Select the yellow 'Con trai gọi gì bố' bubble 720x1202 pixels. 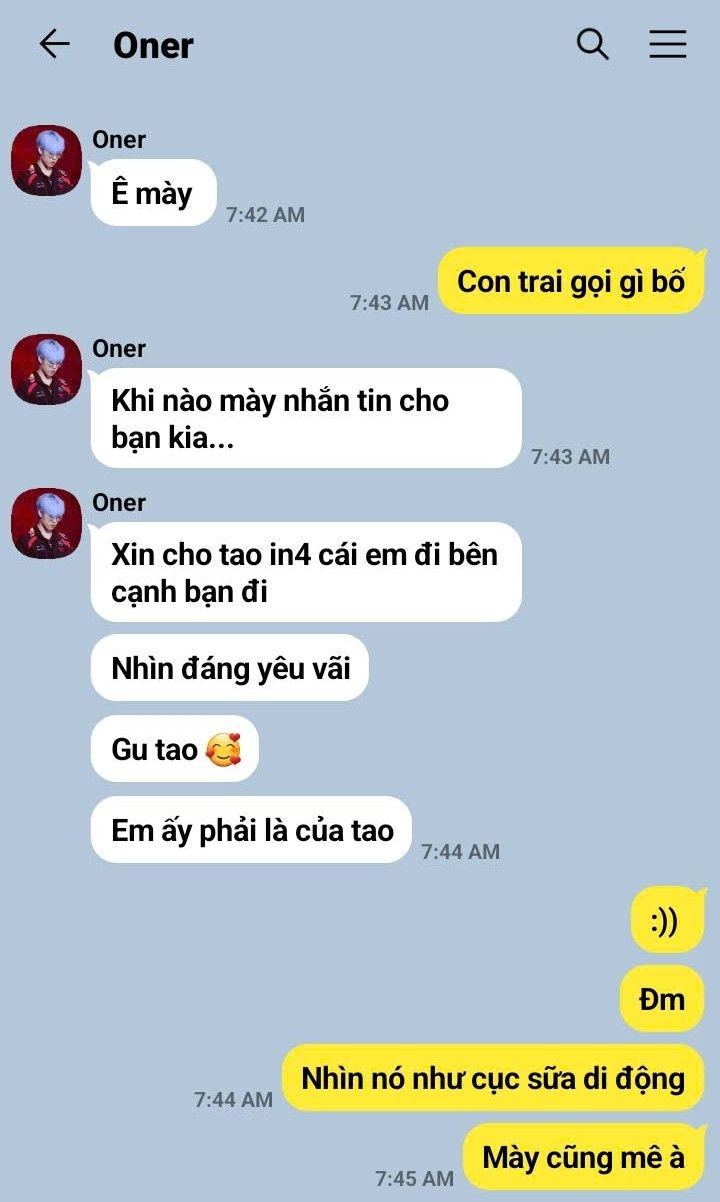pyautogui.click(x=571, y=281)
